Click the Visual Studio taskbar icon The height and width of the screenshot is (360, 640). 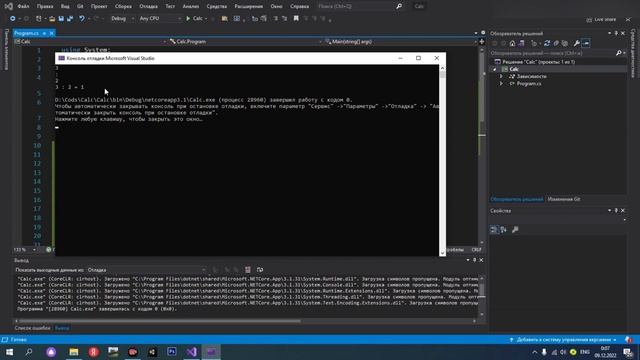[x=191, y=352]
